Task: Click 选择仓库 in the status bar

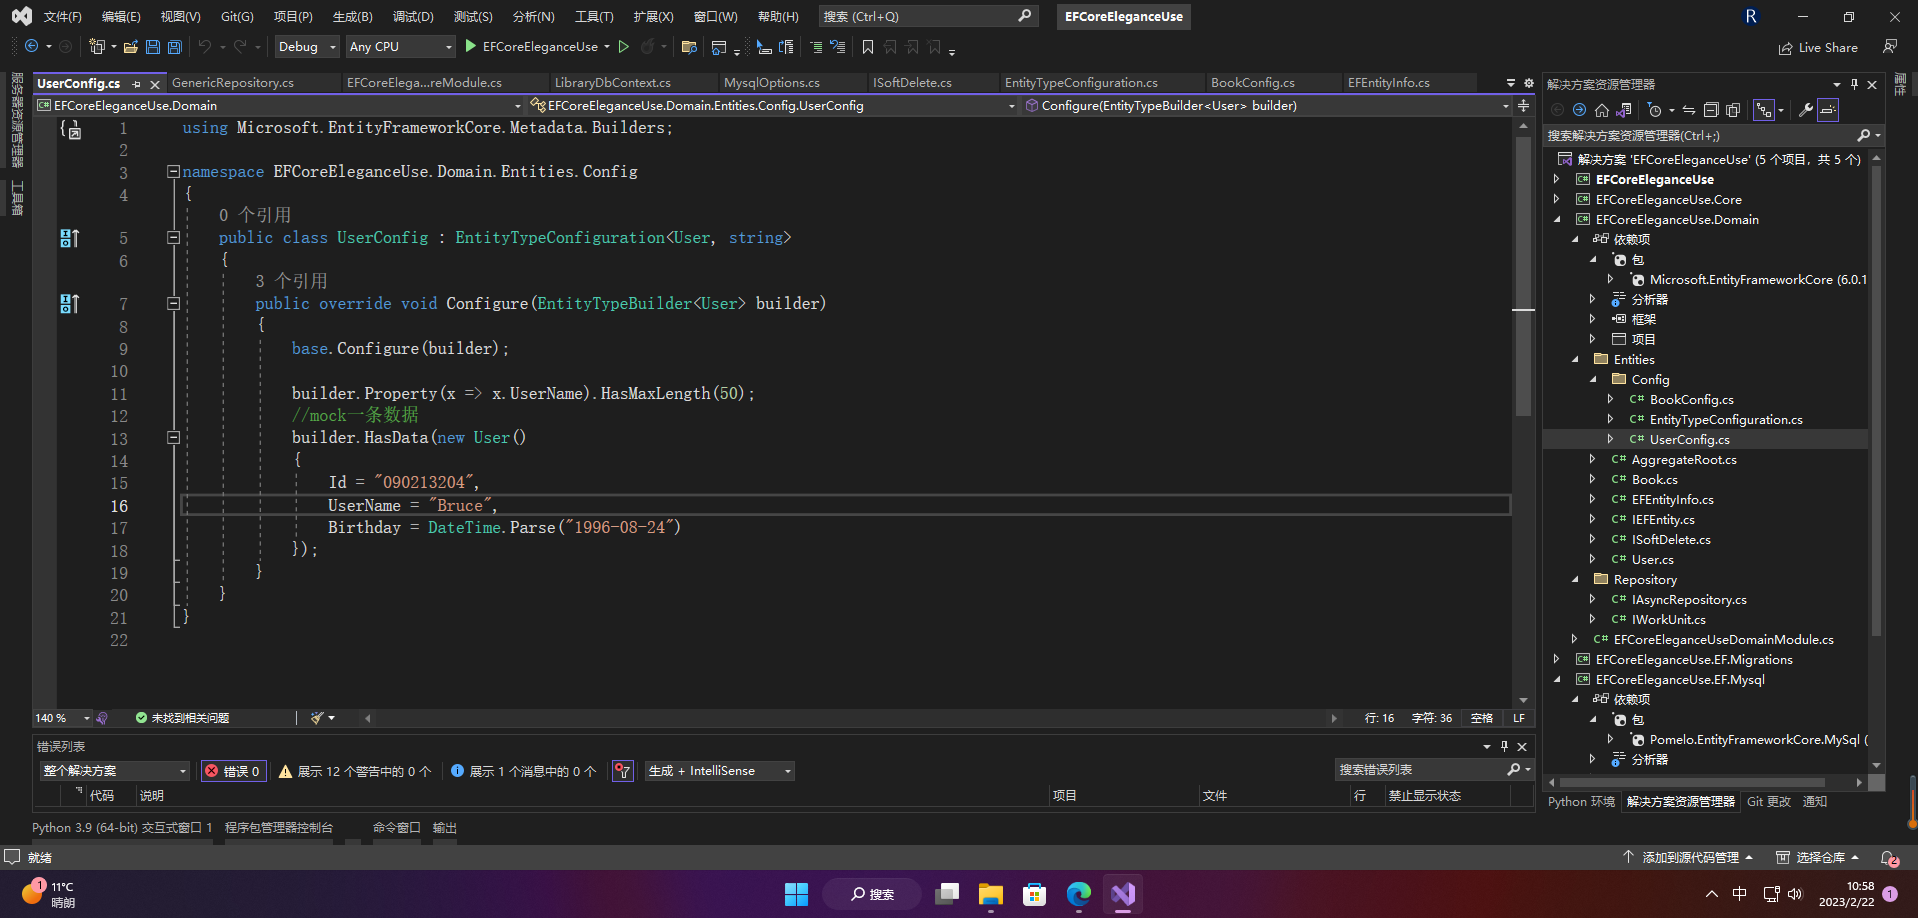Action: (x=1817, y=857)
